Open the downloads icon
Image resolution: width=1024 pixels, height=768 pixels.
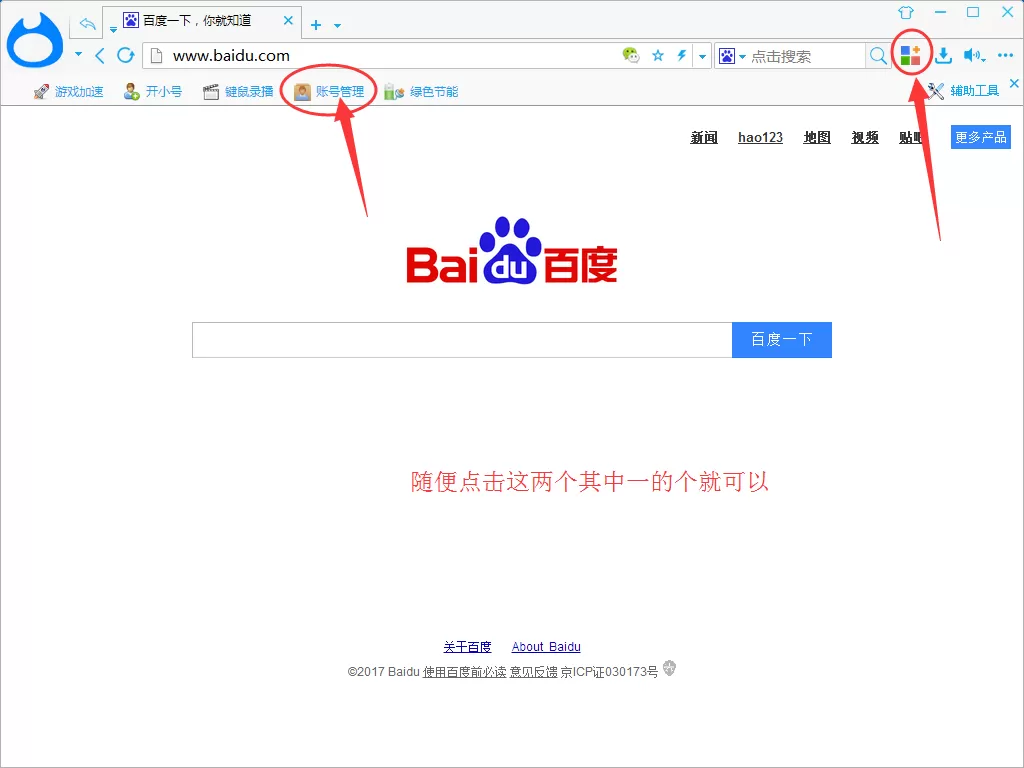tap(943, 56)
